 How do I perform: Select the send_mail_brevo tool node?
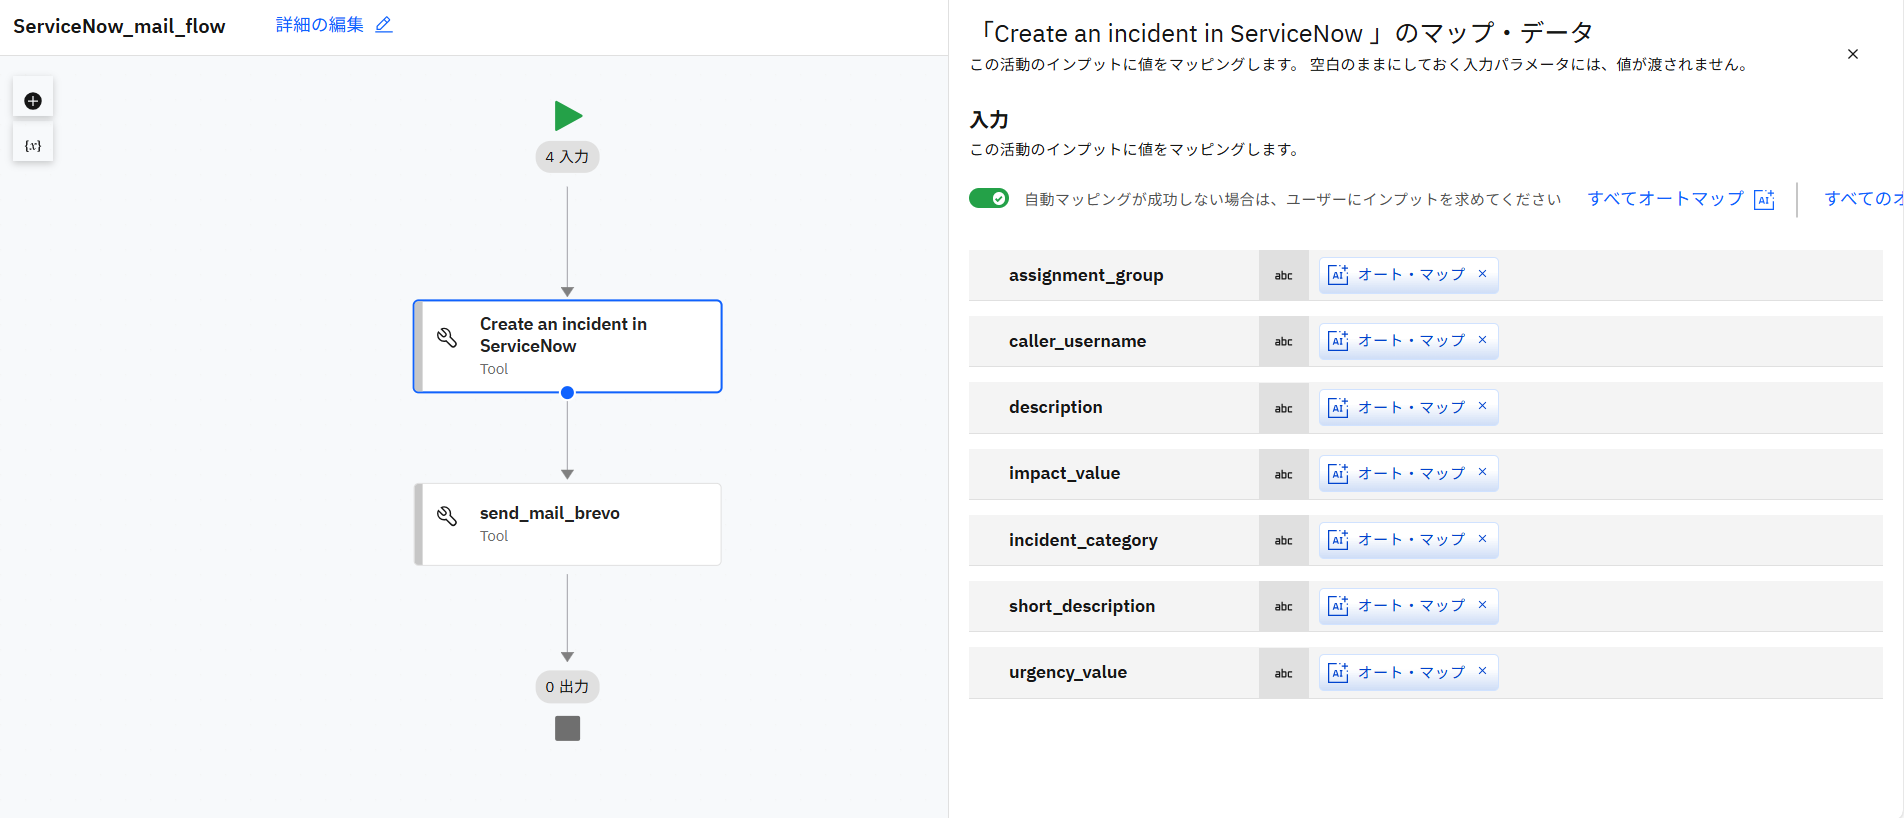pos(568,525)
